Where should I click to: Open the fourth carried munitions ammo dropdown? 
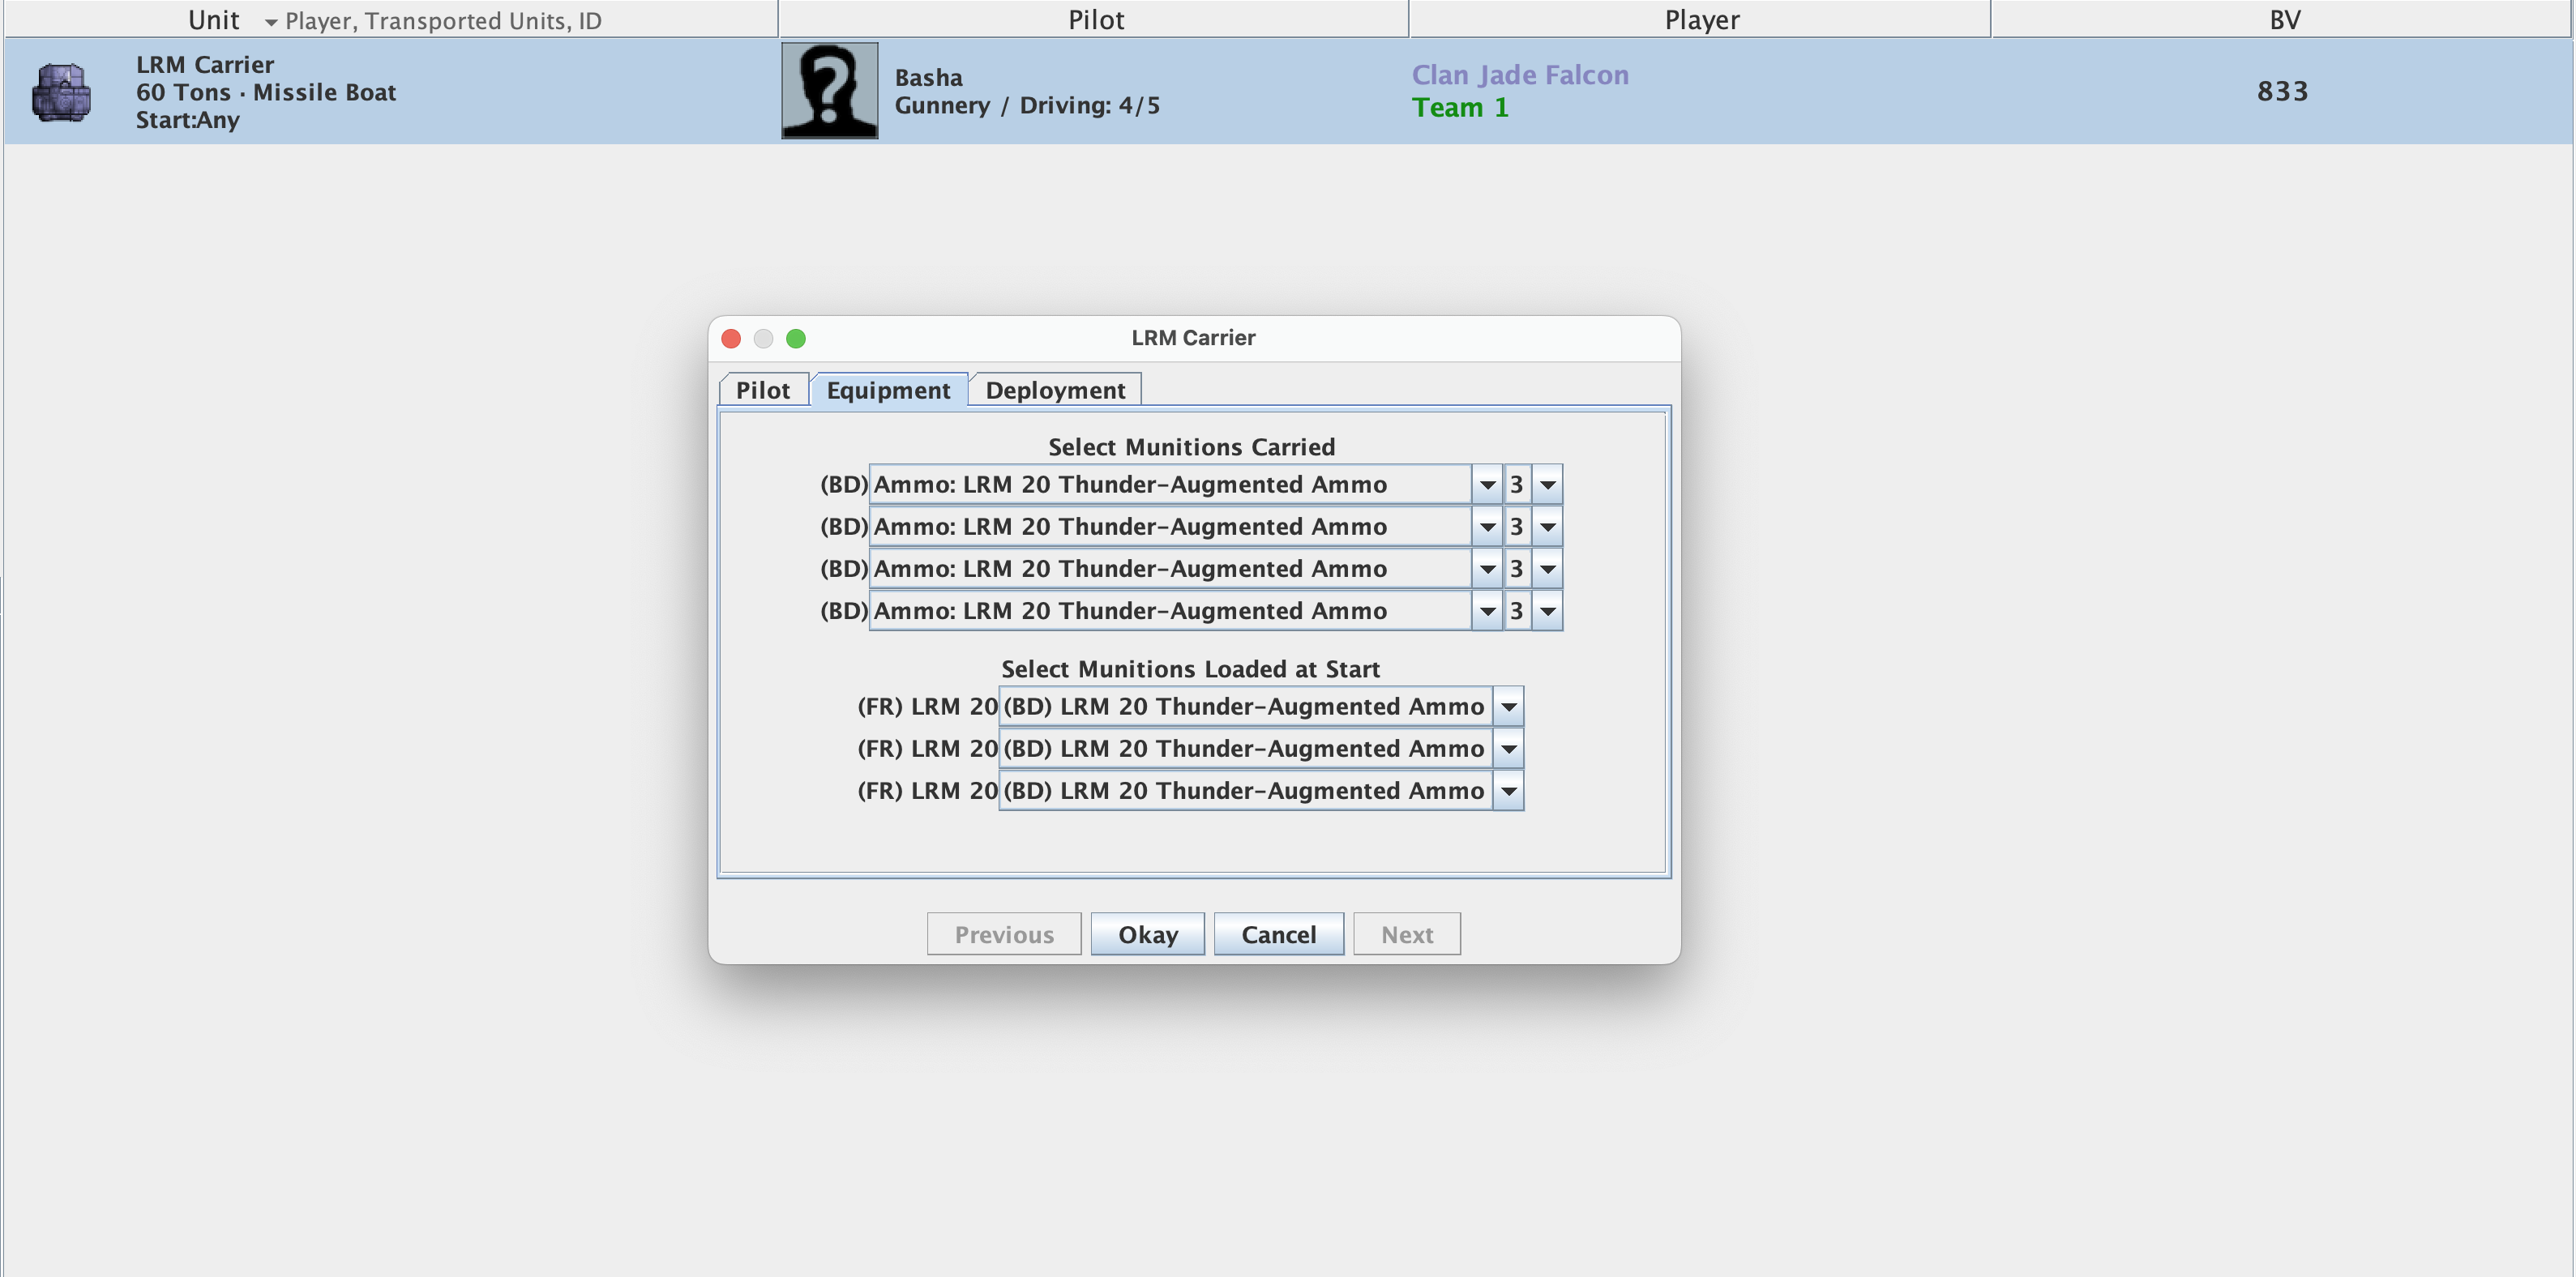[x=1488, y=610]
